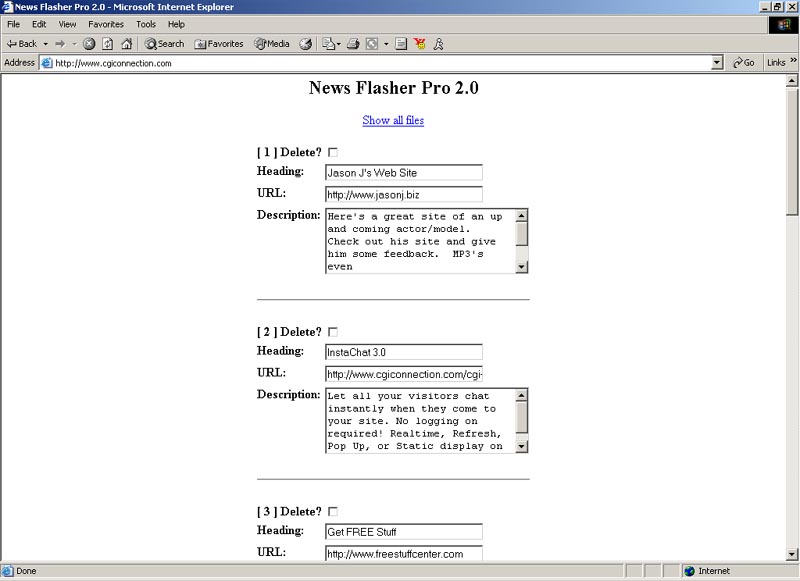Click the Heading field with InstaChat 3.0
Viewport: 800px width, 581px height.
tap(404, 352)
